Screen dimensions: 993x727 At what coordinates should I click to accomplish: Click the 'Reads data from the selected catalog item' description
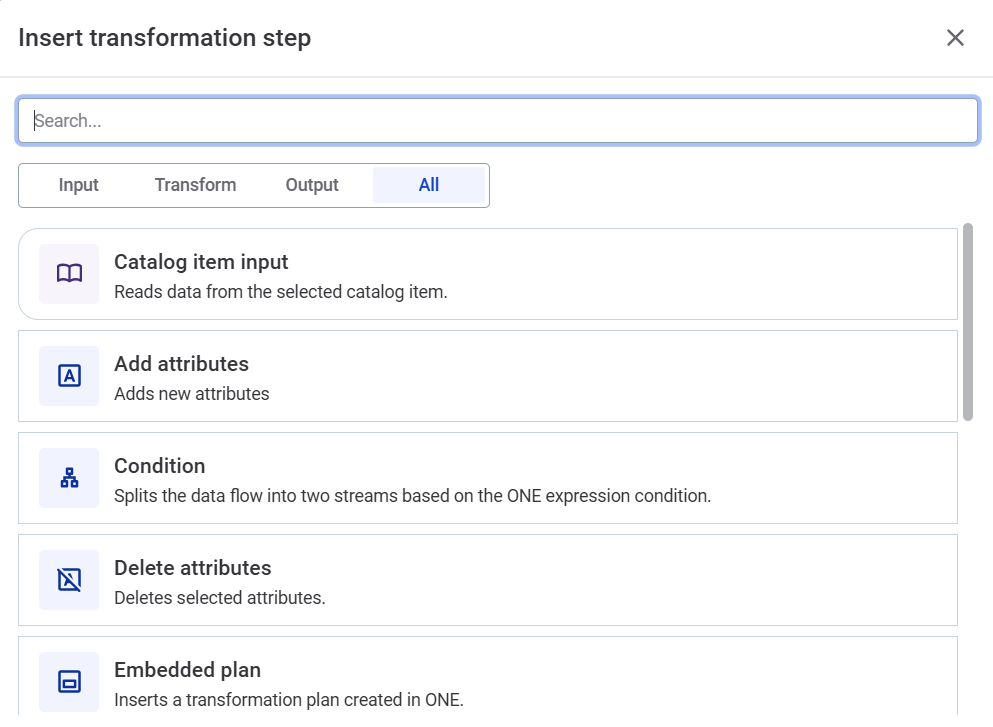pyautogui.click(x=281, y=293)
